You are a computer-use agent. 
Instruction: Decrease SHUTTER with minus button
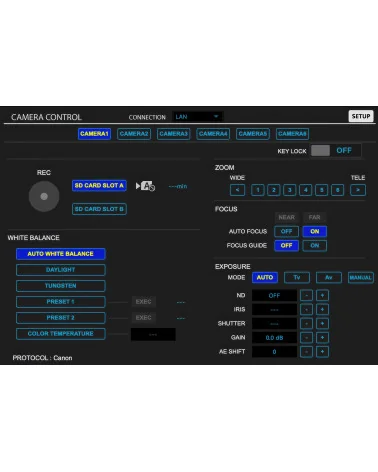[x=306, y=323]
